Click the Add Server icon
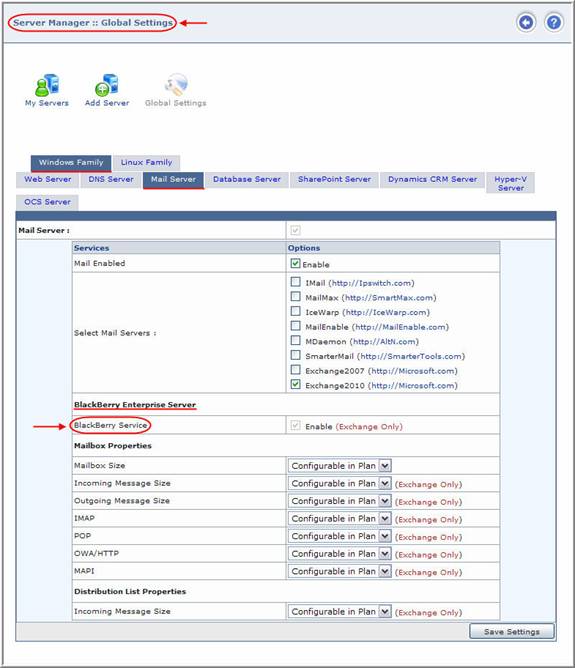Screen dimensions: 575x668 click(106, 85)
